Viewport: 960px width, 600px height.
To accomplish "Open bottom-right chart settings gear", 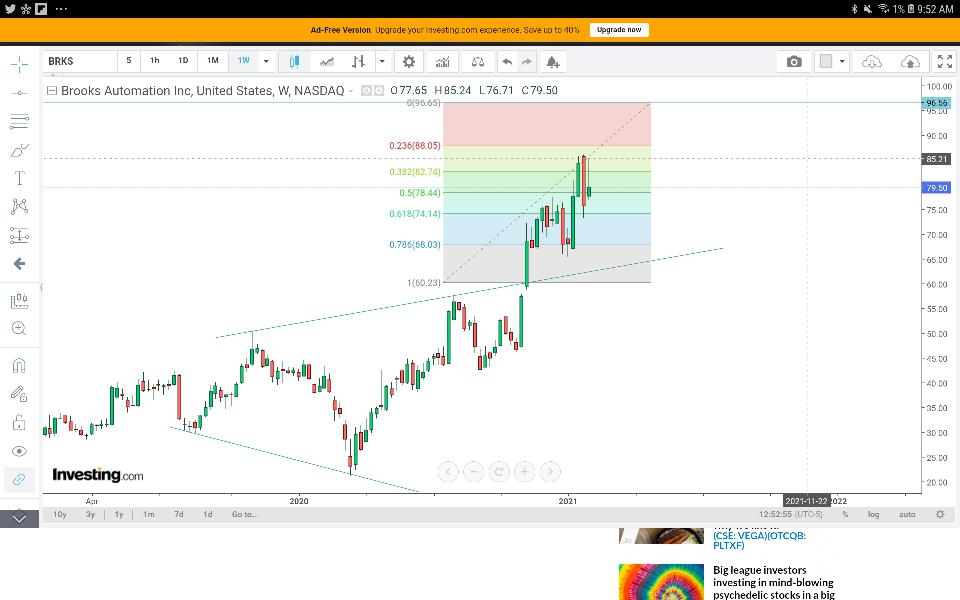I will [940, 514].
